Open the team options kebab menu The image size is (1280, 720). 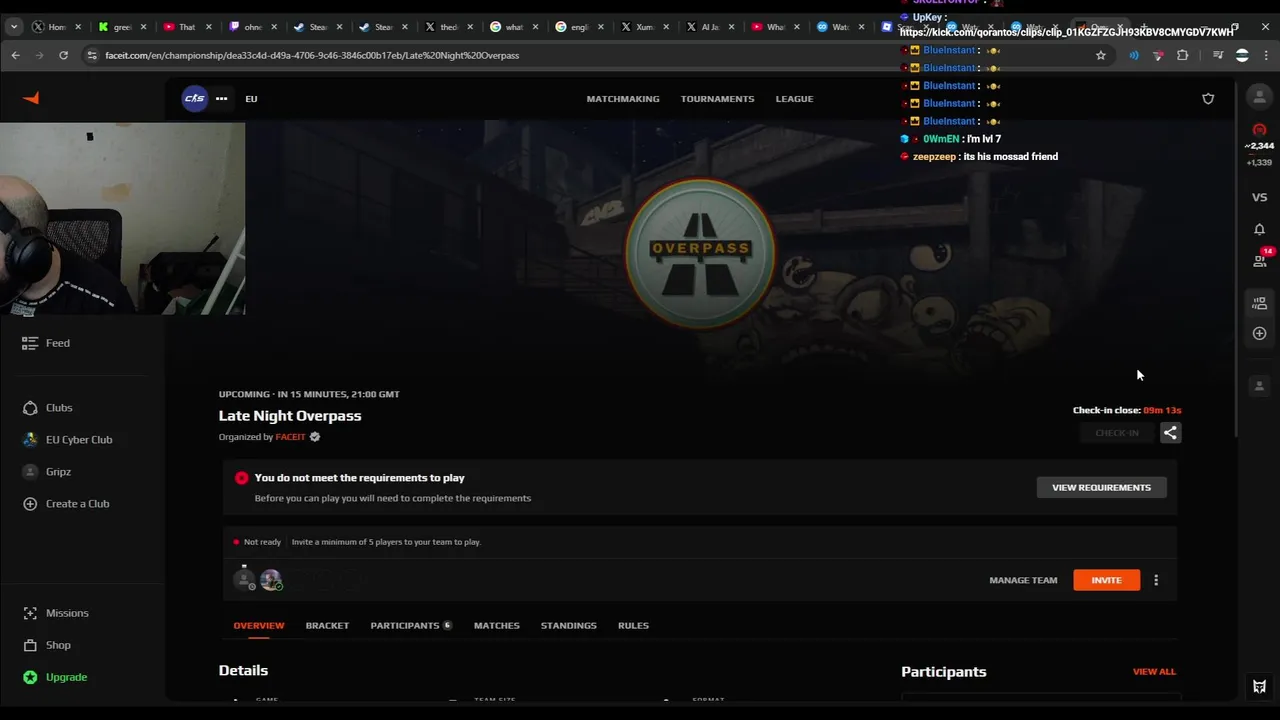(1156, 580)
